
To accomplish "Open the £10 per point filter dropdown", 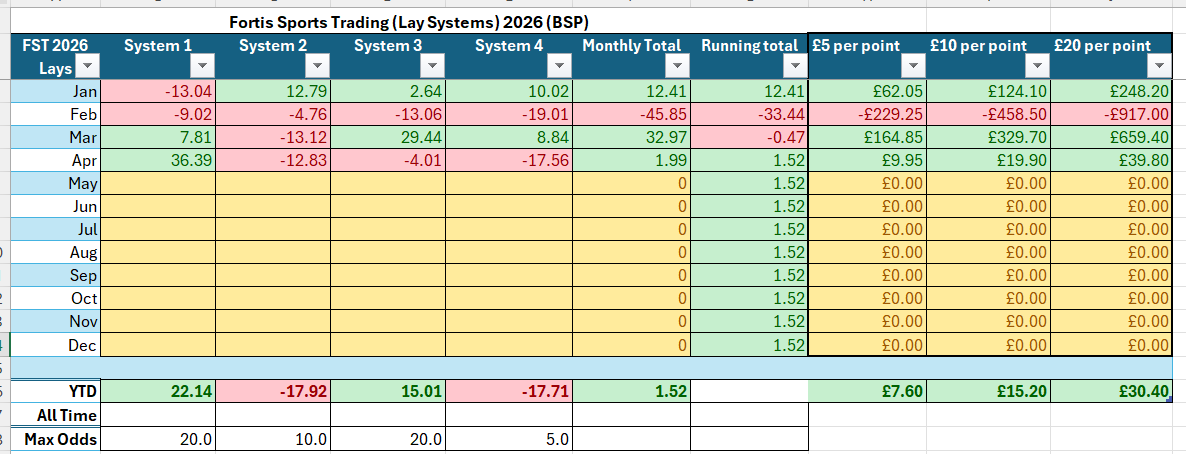I will pyautogui.click(x=1037, y=67).
